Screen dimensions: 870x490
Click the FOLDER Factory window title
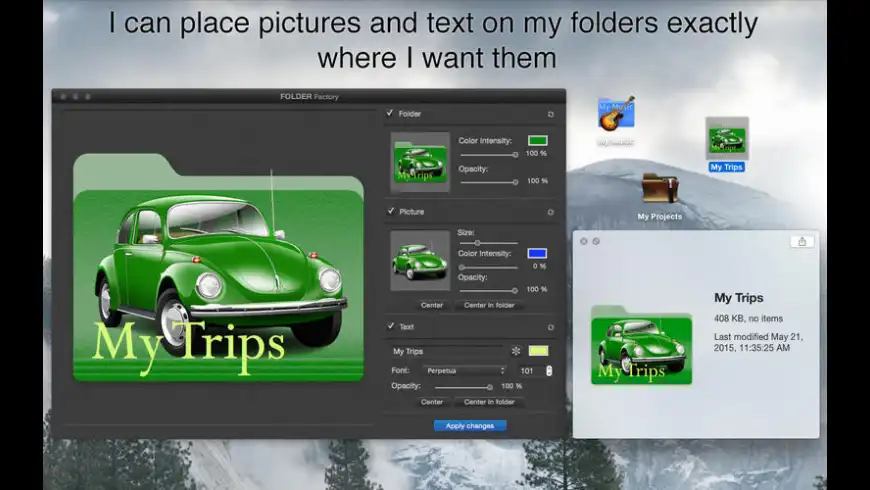[309, 97]
